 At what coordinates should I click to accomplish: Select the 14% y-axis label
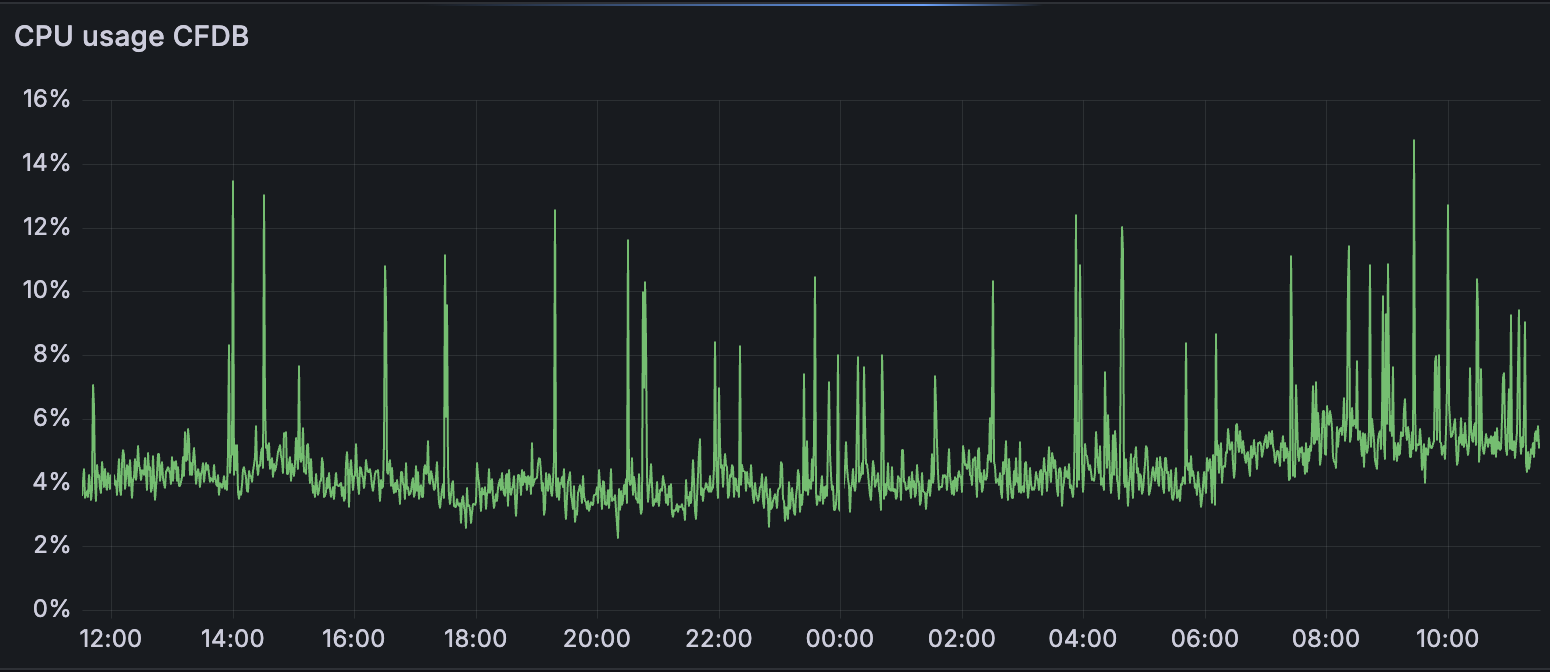[46, 164]
